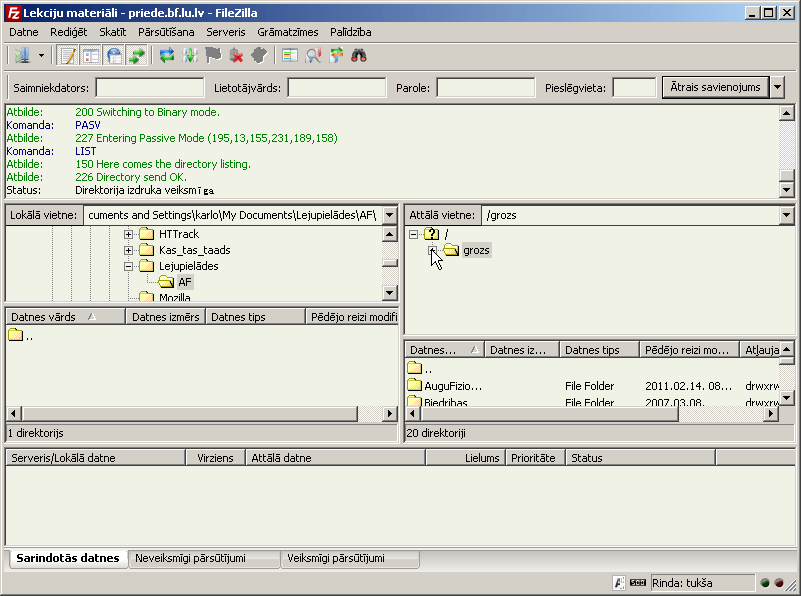The width and height of the screenshot is (801, 596).
Task: Select the remote root folder icon
Action: click(x=432, y=234)
